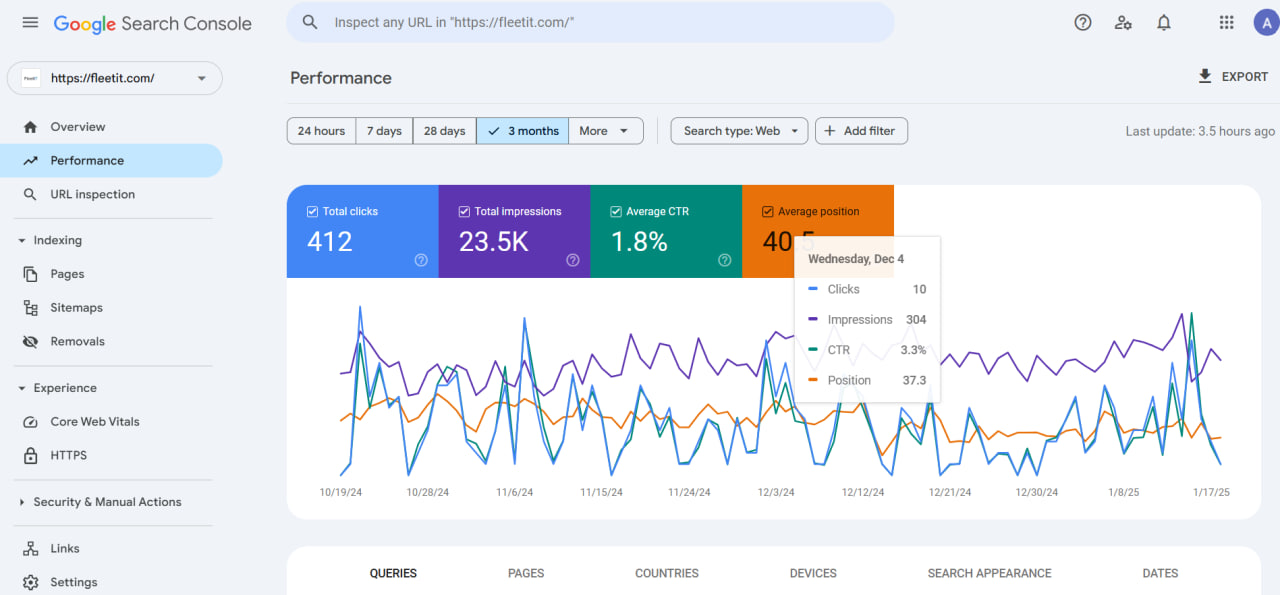Screen dimensions: 1280x595
Task: Select the 7 days date range
Action: tap(384, 131)
